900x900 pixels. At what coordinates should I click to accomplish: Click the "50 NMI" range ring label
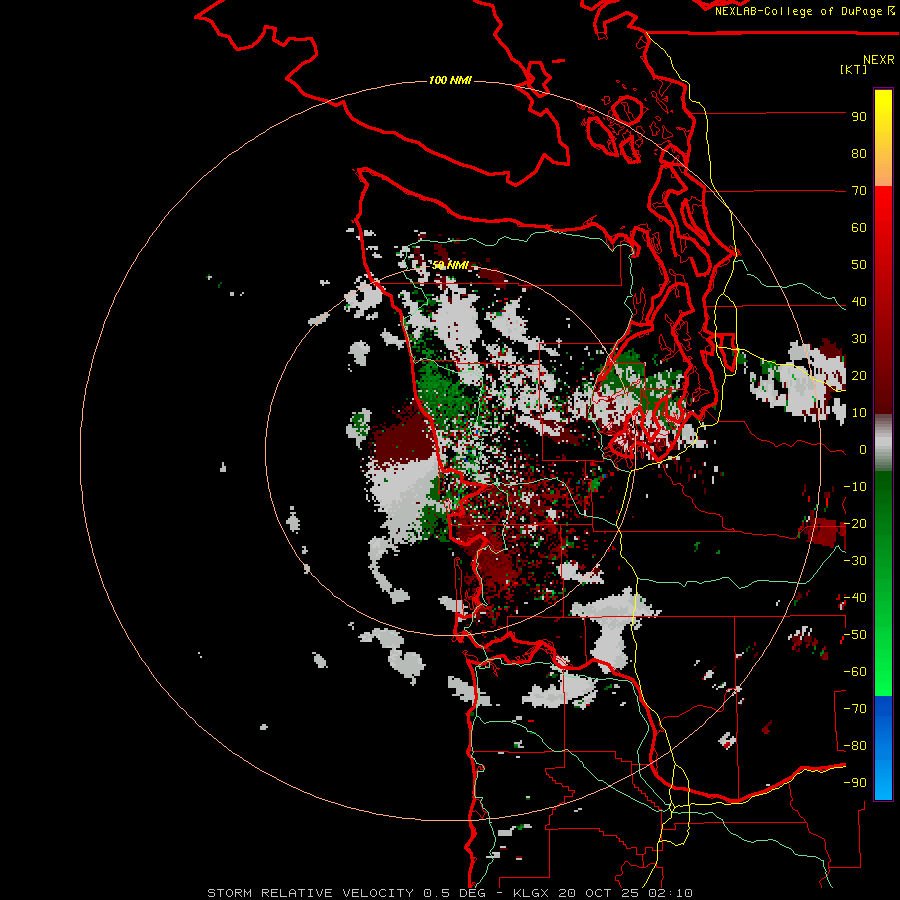coord(450,265)
